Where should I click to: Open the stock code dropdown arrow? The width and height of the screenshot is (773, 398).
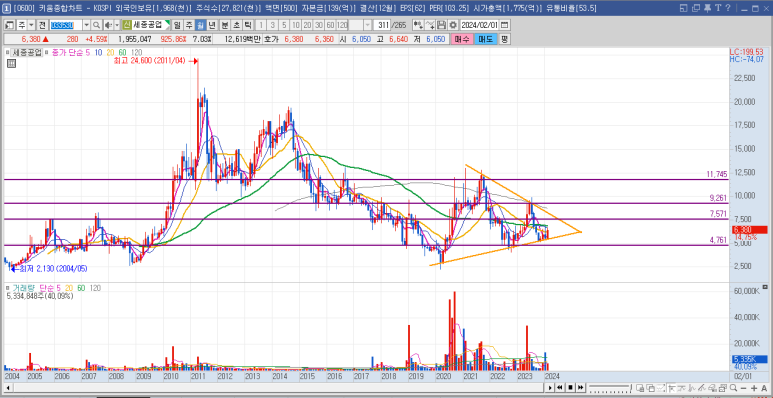click(87, 25)
